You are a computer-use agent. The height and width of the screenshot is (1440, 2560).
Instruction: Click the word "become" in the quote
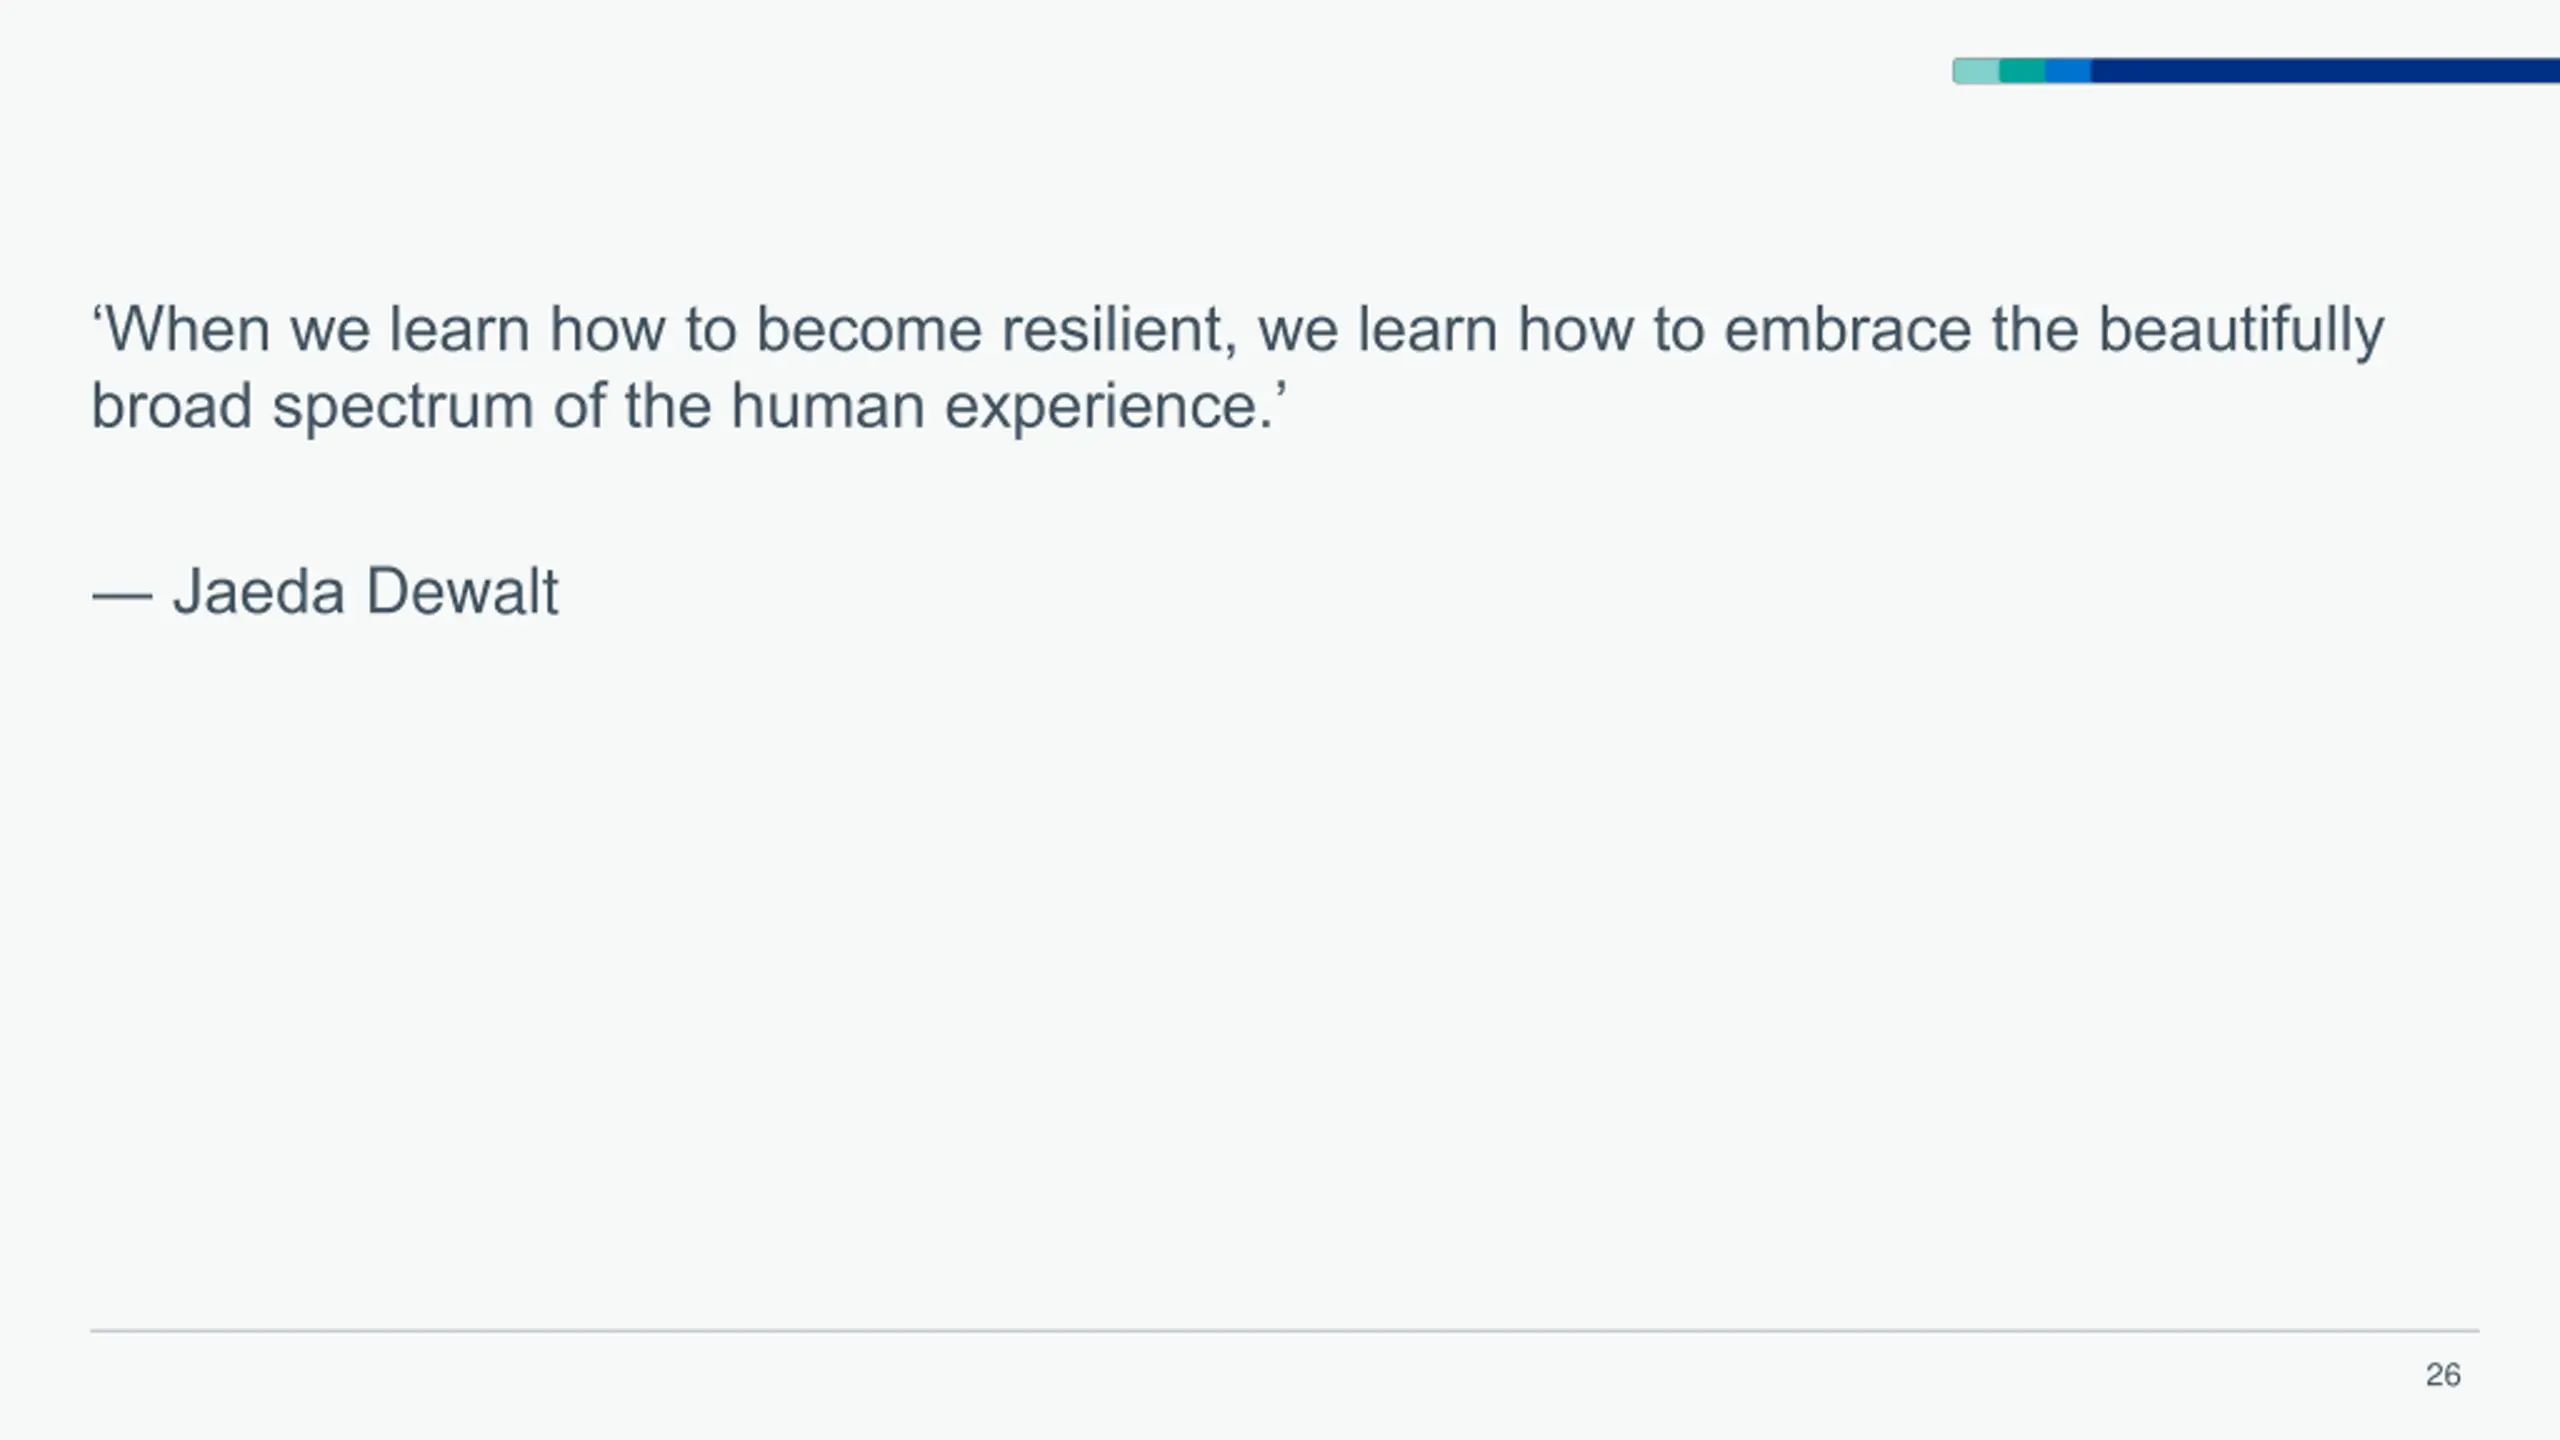coord(869,330)
